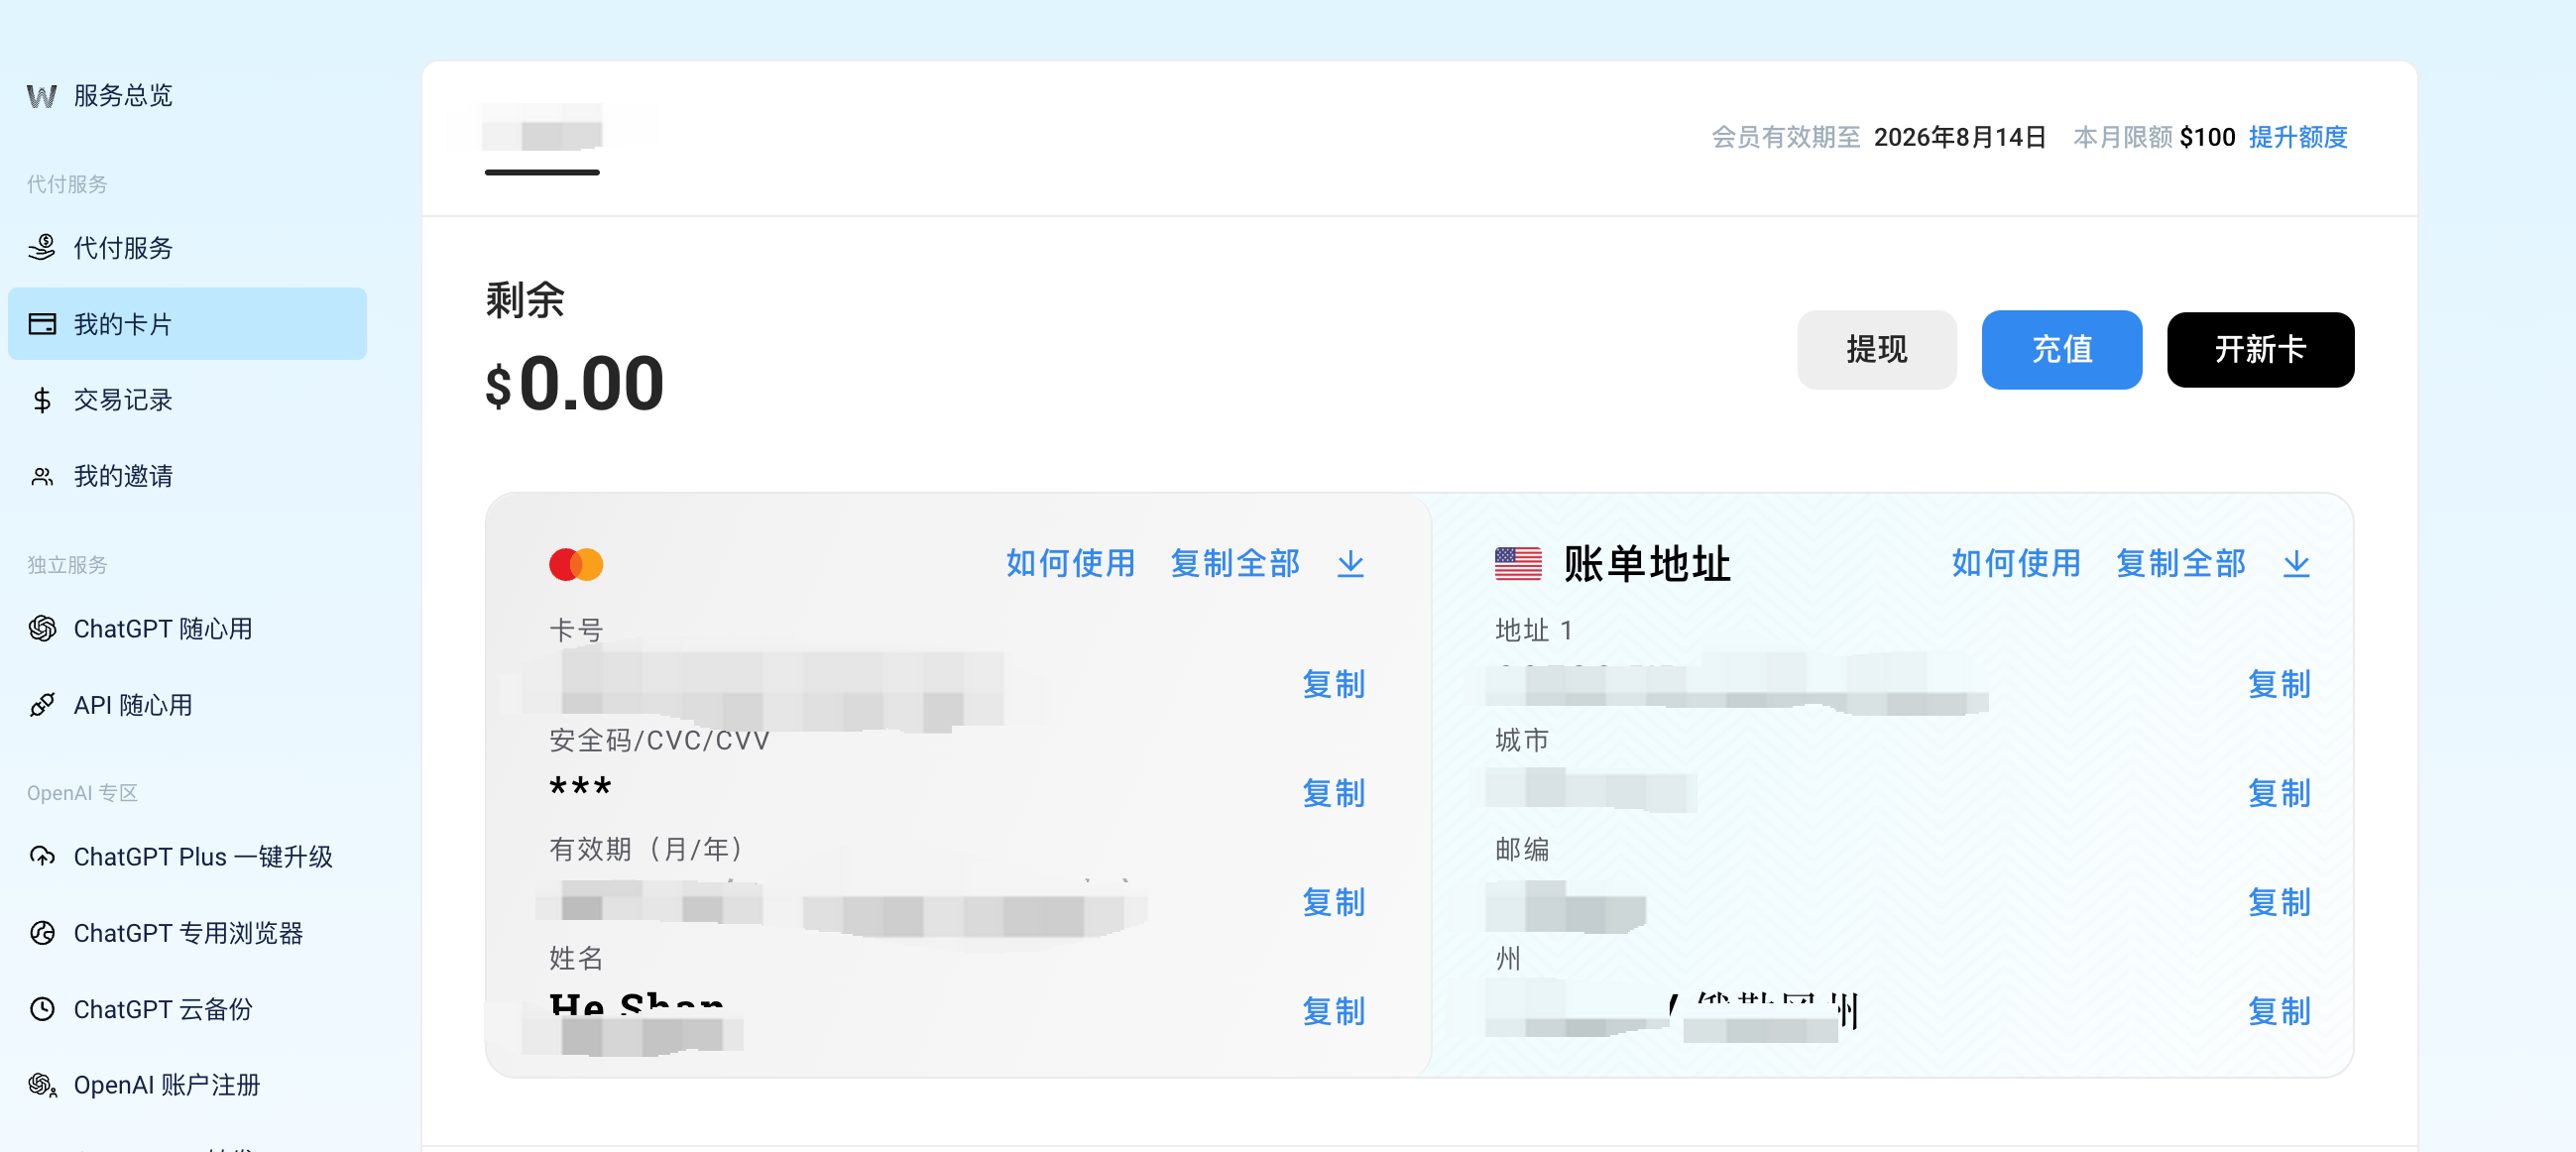The image size is (2576, 1152).
Task: Copy the 姓名 cardholder name
Action: pos(1333,1011)
